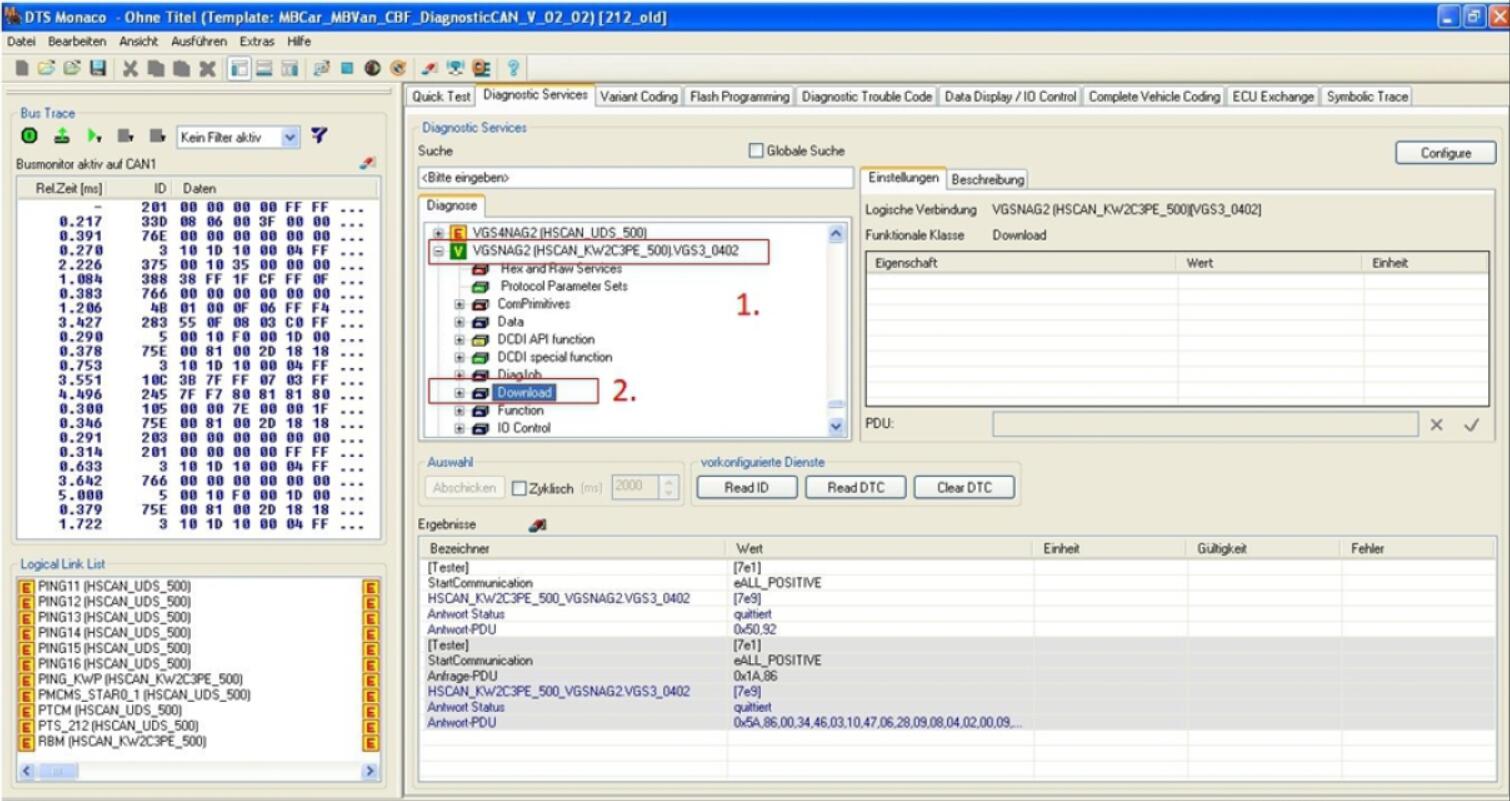Click the X cancel icon beside PDU field
1510x801 pixels.
1437,425
